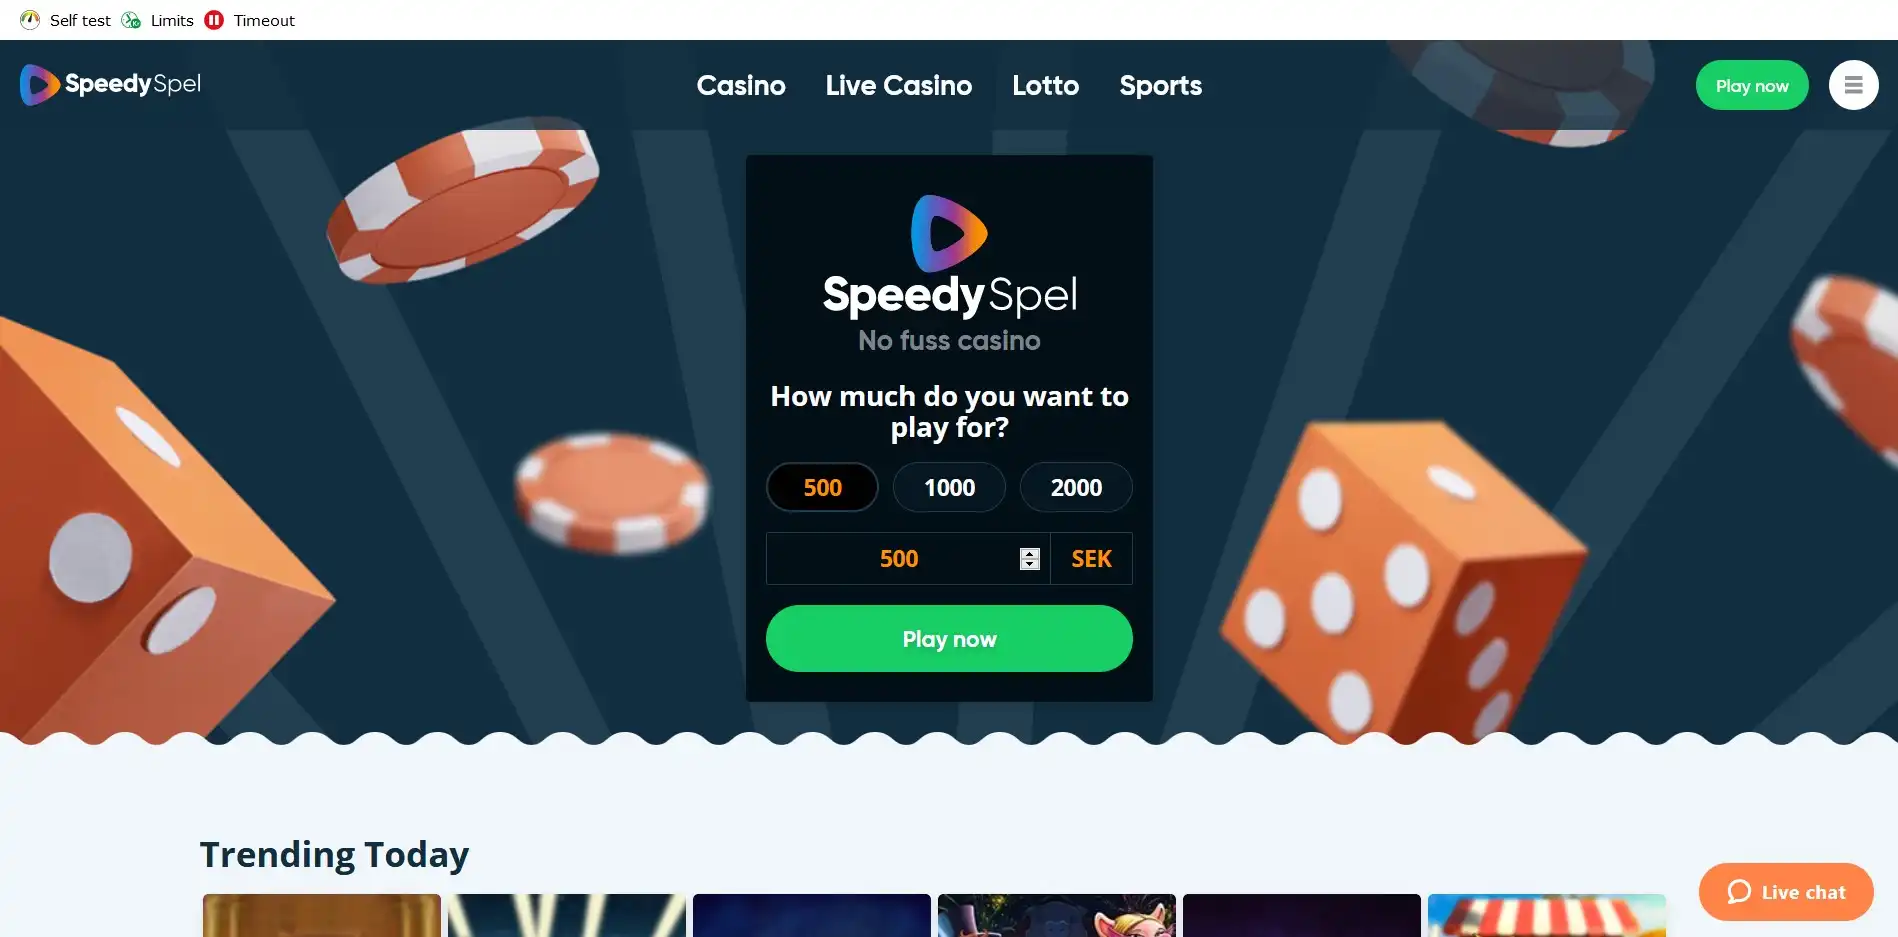Click the Self test gauge icon
The width and height of the screenshot is (1898, 937).
point(30,20)
